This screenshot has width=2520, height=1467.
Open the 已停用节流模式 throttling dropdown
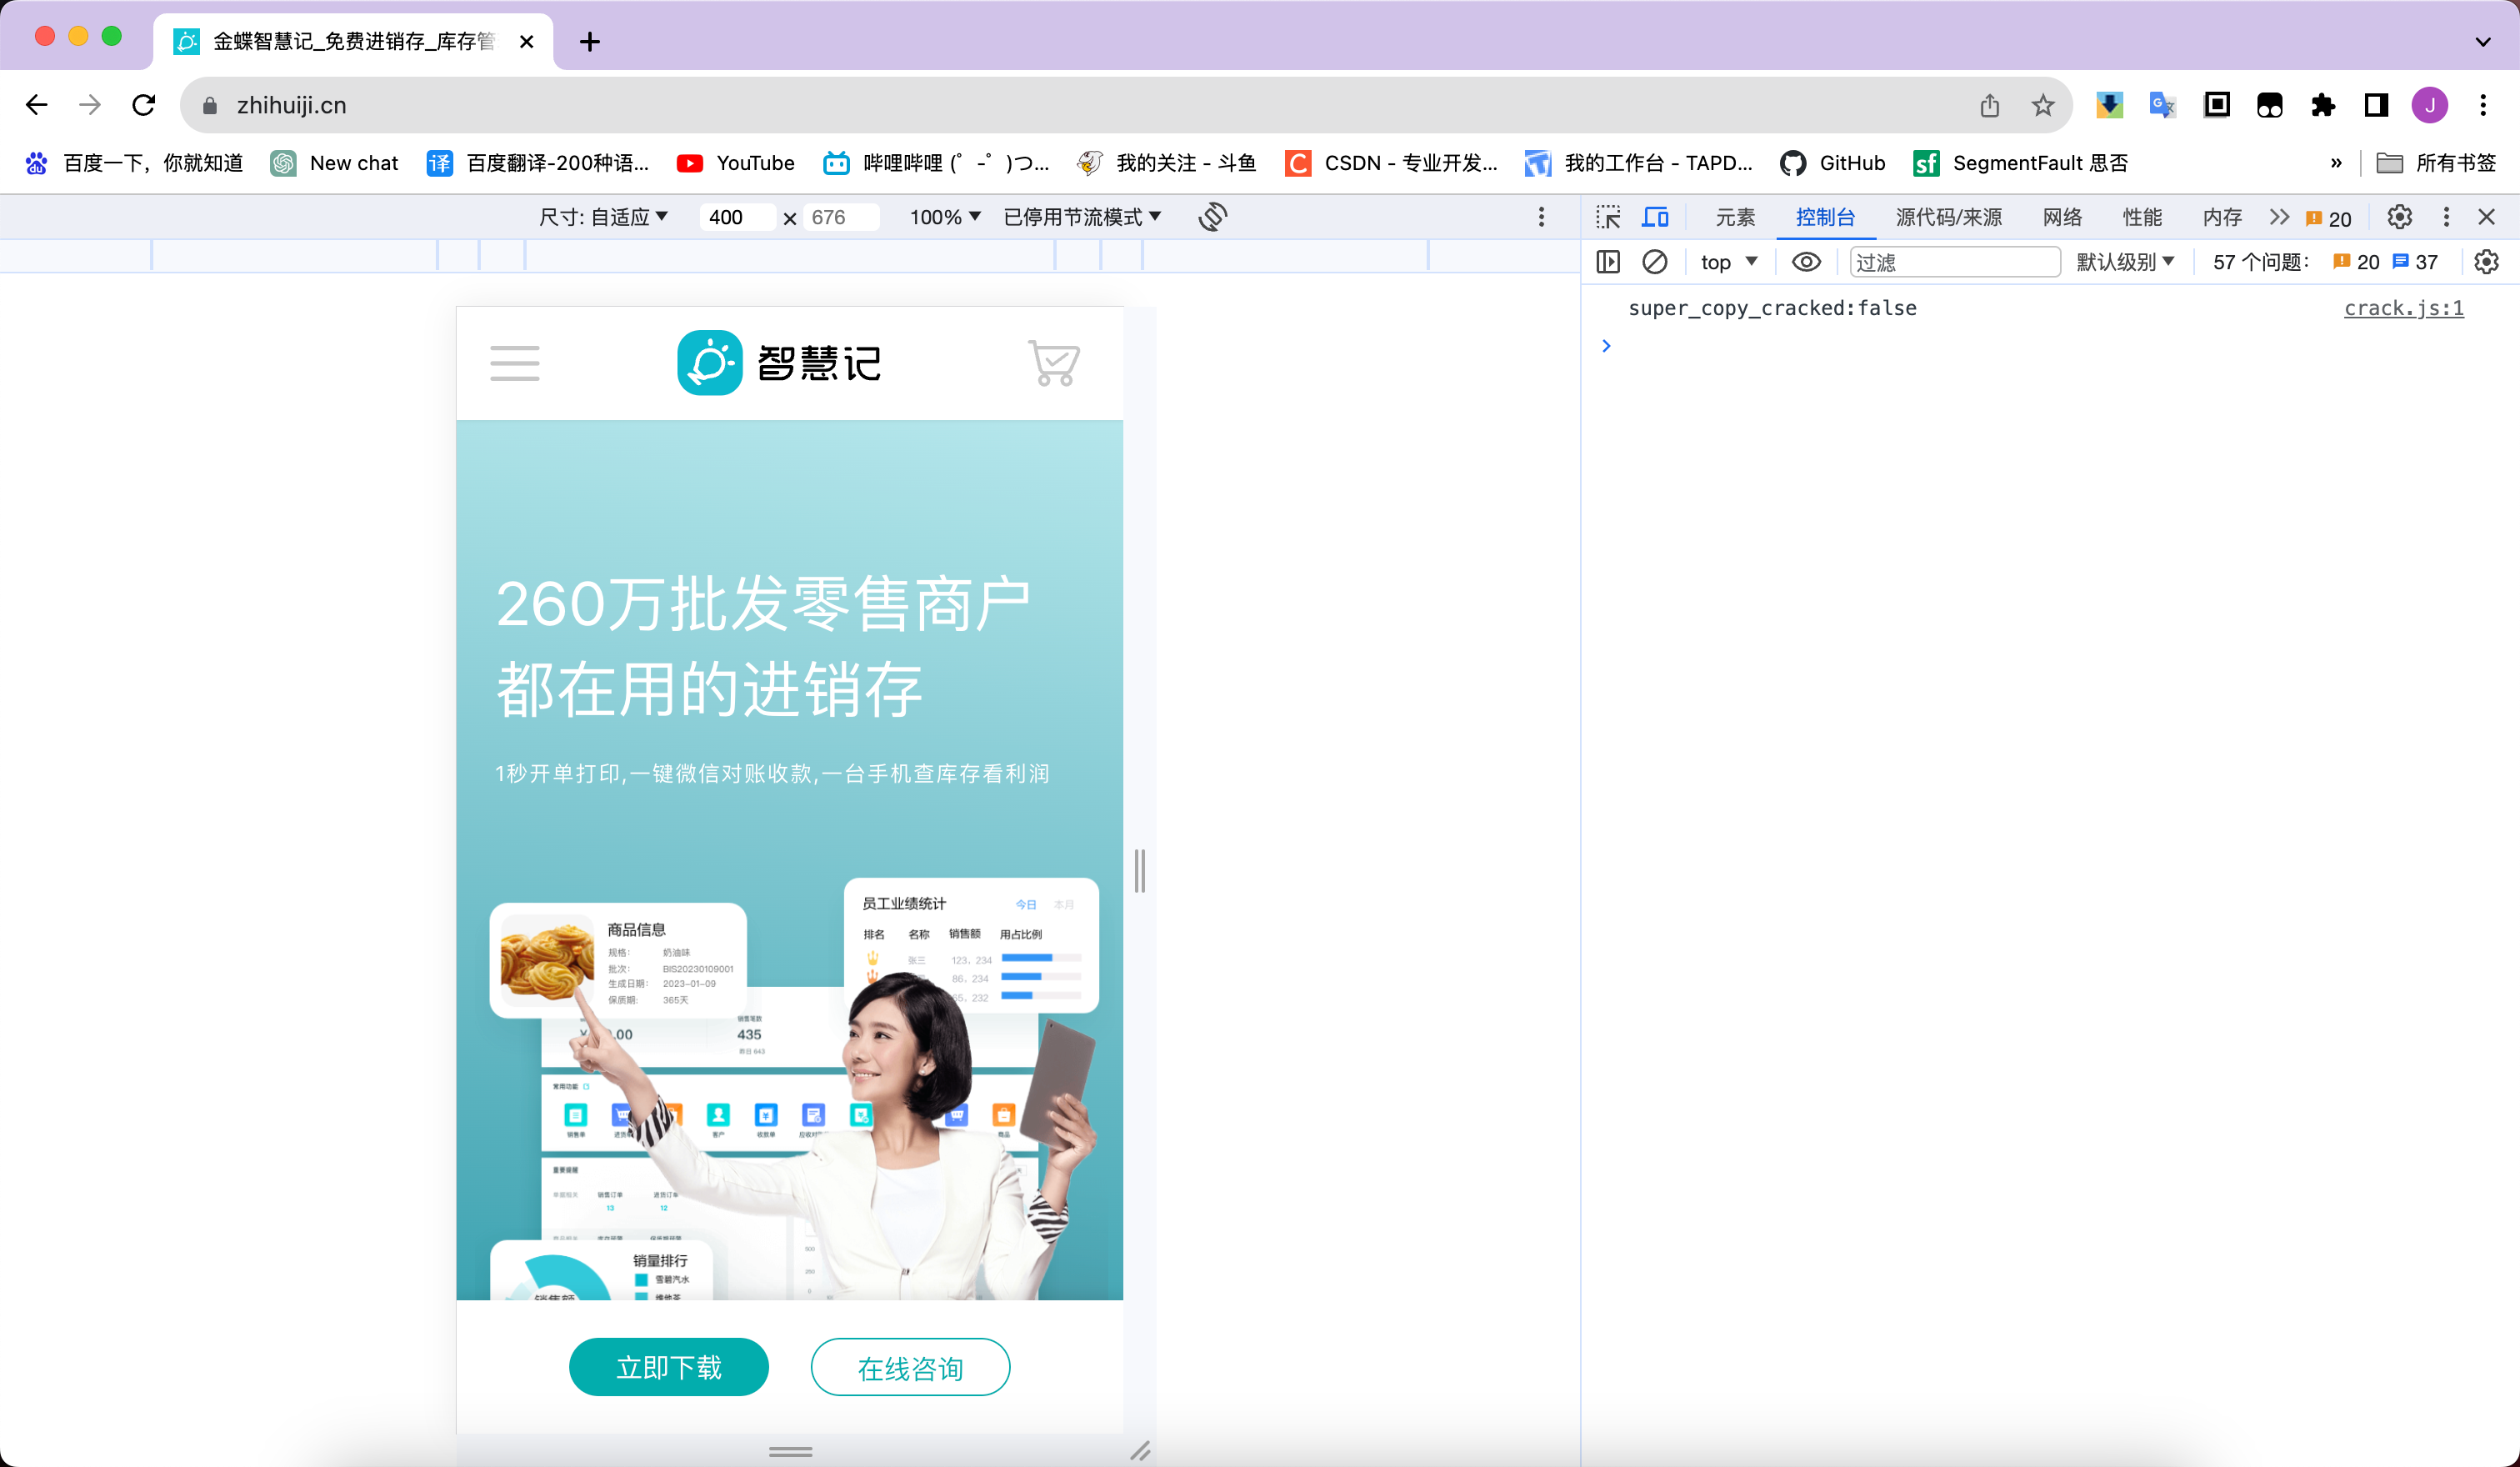pos(1082,217)
